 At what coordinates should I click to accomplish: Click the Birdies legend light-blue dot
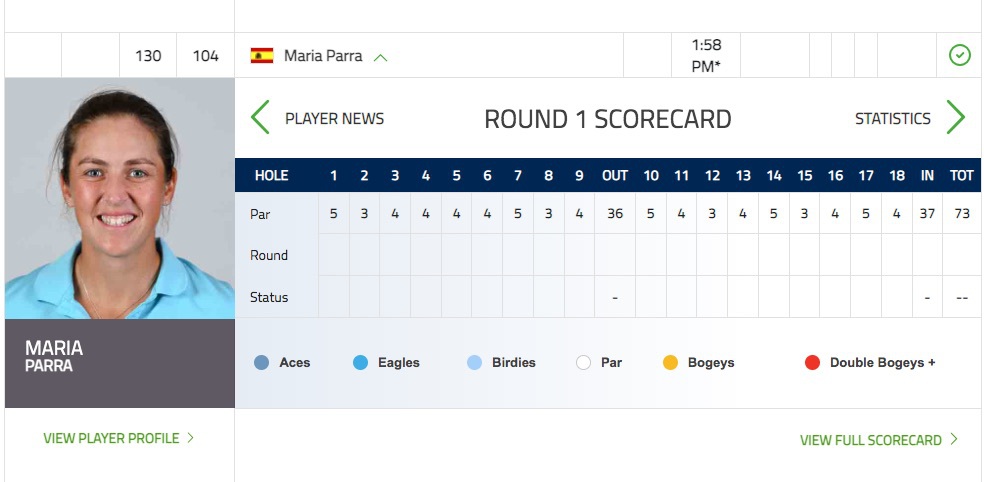[475, 363]
